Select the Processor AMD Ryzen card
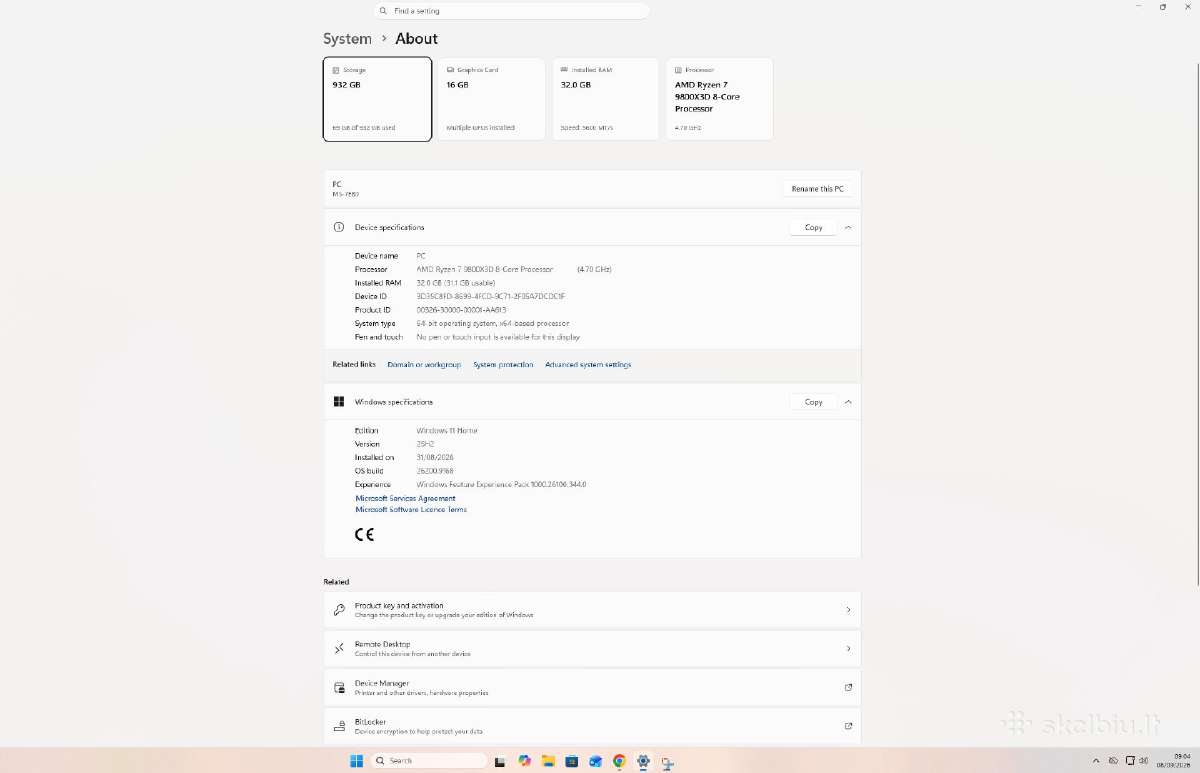The image size is (1200, 773). click(x=719, y=99)
